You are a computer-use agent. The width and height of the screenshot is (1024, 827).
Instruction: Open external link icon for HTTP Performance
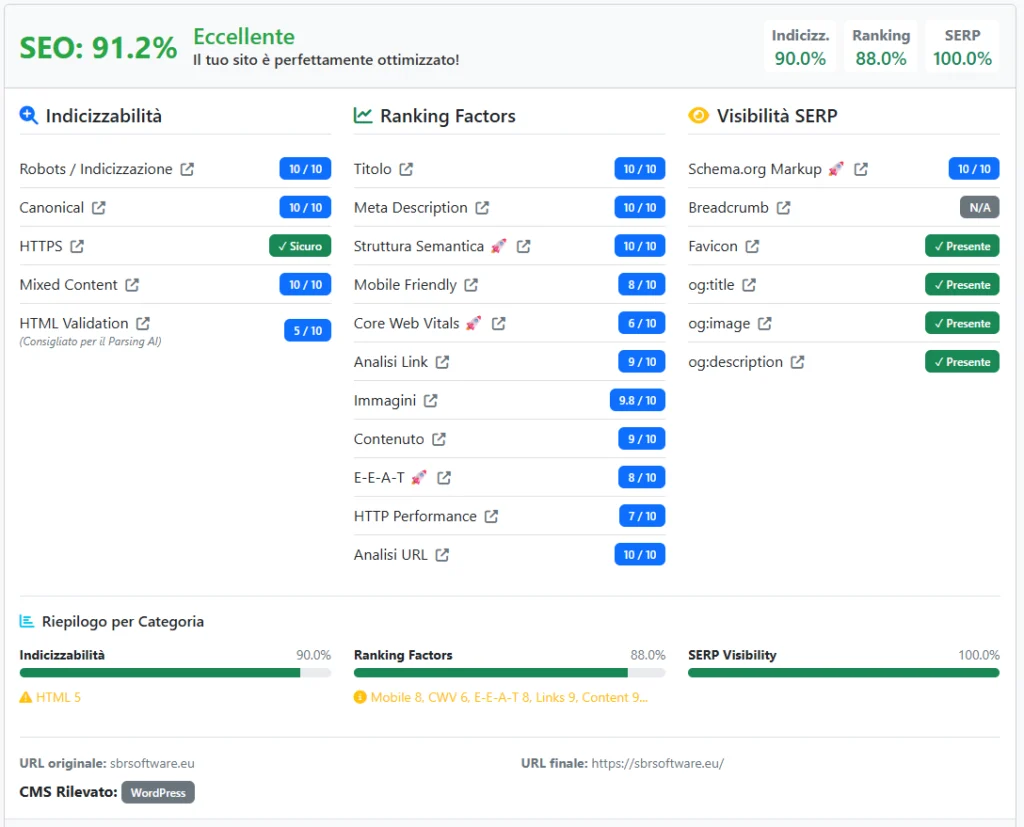pyautogui.click(x=491, y=516)
